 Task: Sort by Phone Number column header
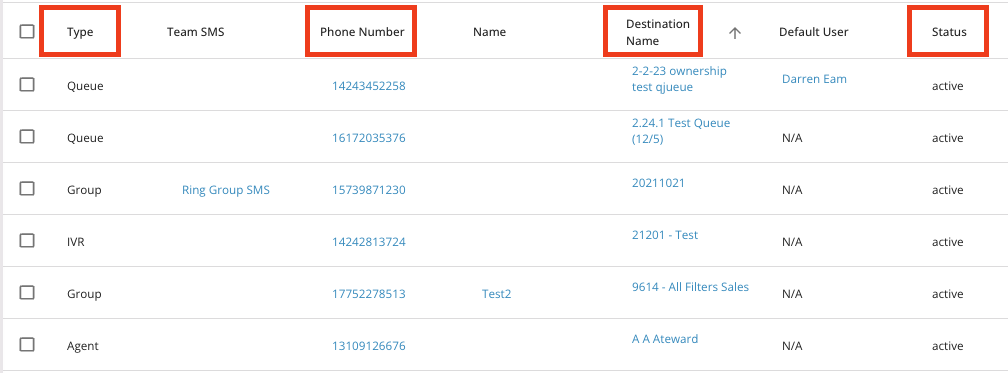point(362,32)
